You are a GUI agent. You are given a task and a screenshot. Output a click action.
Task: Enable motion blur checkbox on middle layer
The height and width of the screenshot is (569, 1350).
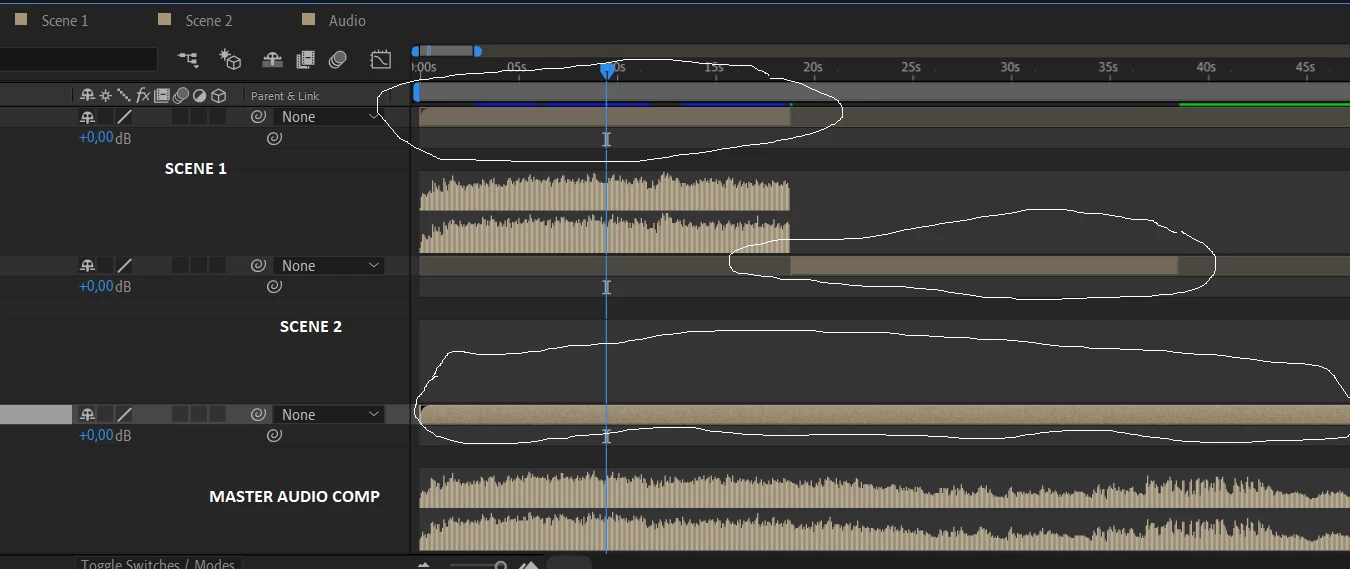[180, 265]
